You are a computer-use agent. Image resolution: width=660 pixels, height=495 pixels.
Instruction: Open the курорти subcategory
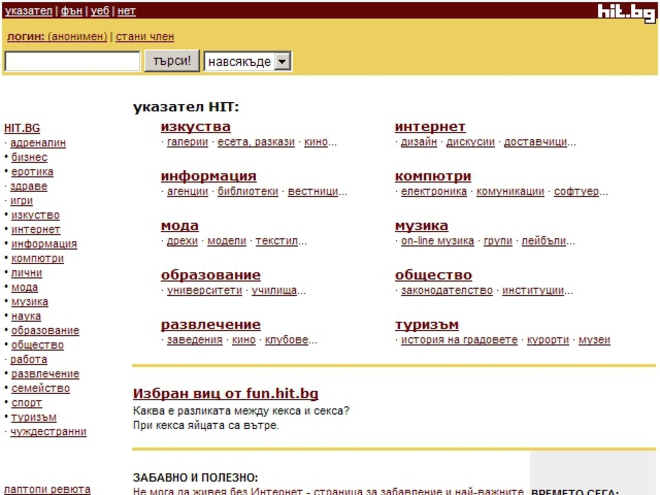[x=548, y=340]
